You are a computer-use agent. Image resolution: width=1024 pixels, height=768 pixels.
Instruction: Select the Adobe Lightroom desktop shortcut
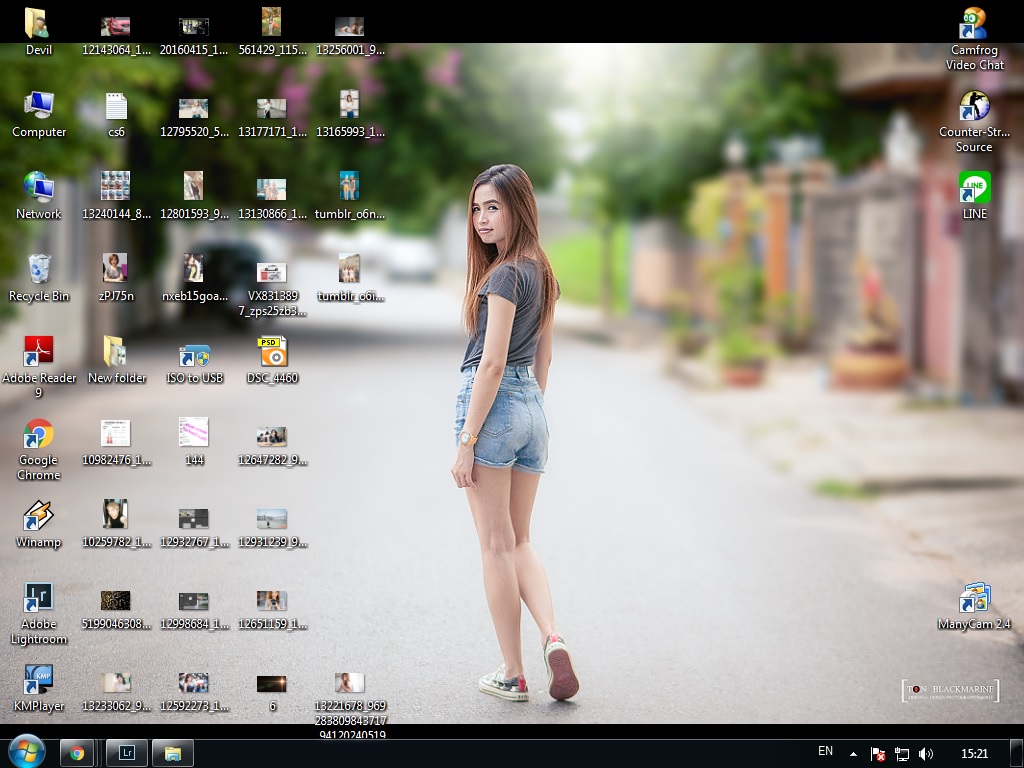point(38,599)
